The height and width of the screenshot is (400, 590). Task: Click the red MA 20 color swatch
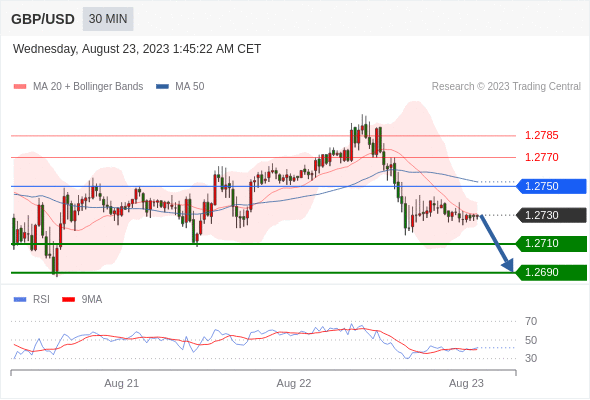[20, 87]
